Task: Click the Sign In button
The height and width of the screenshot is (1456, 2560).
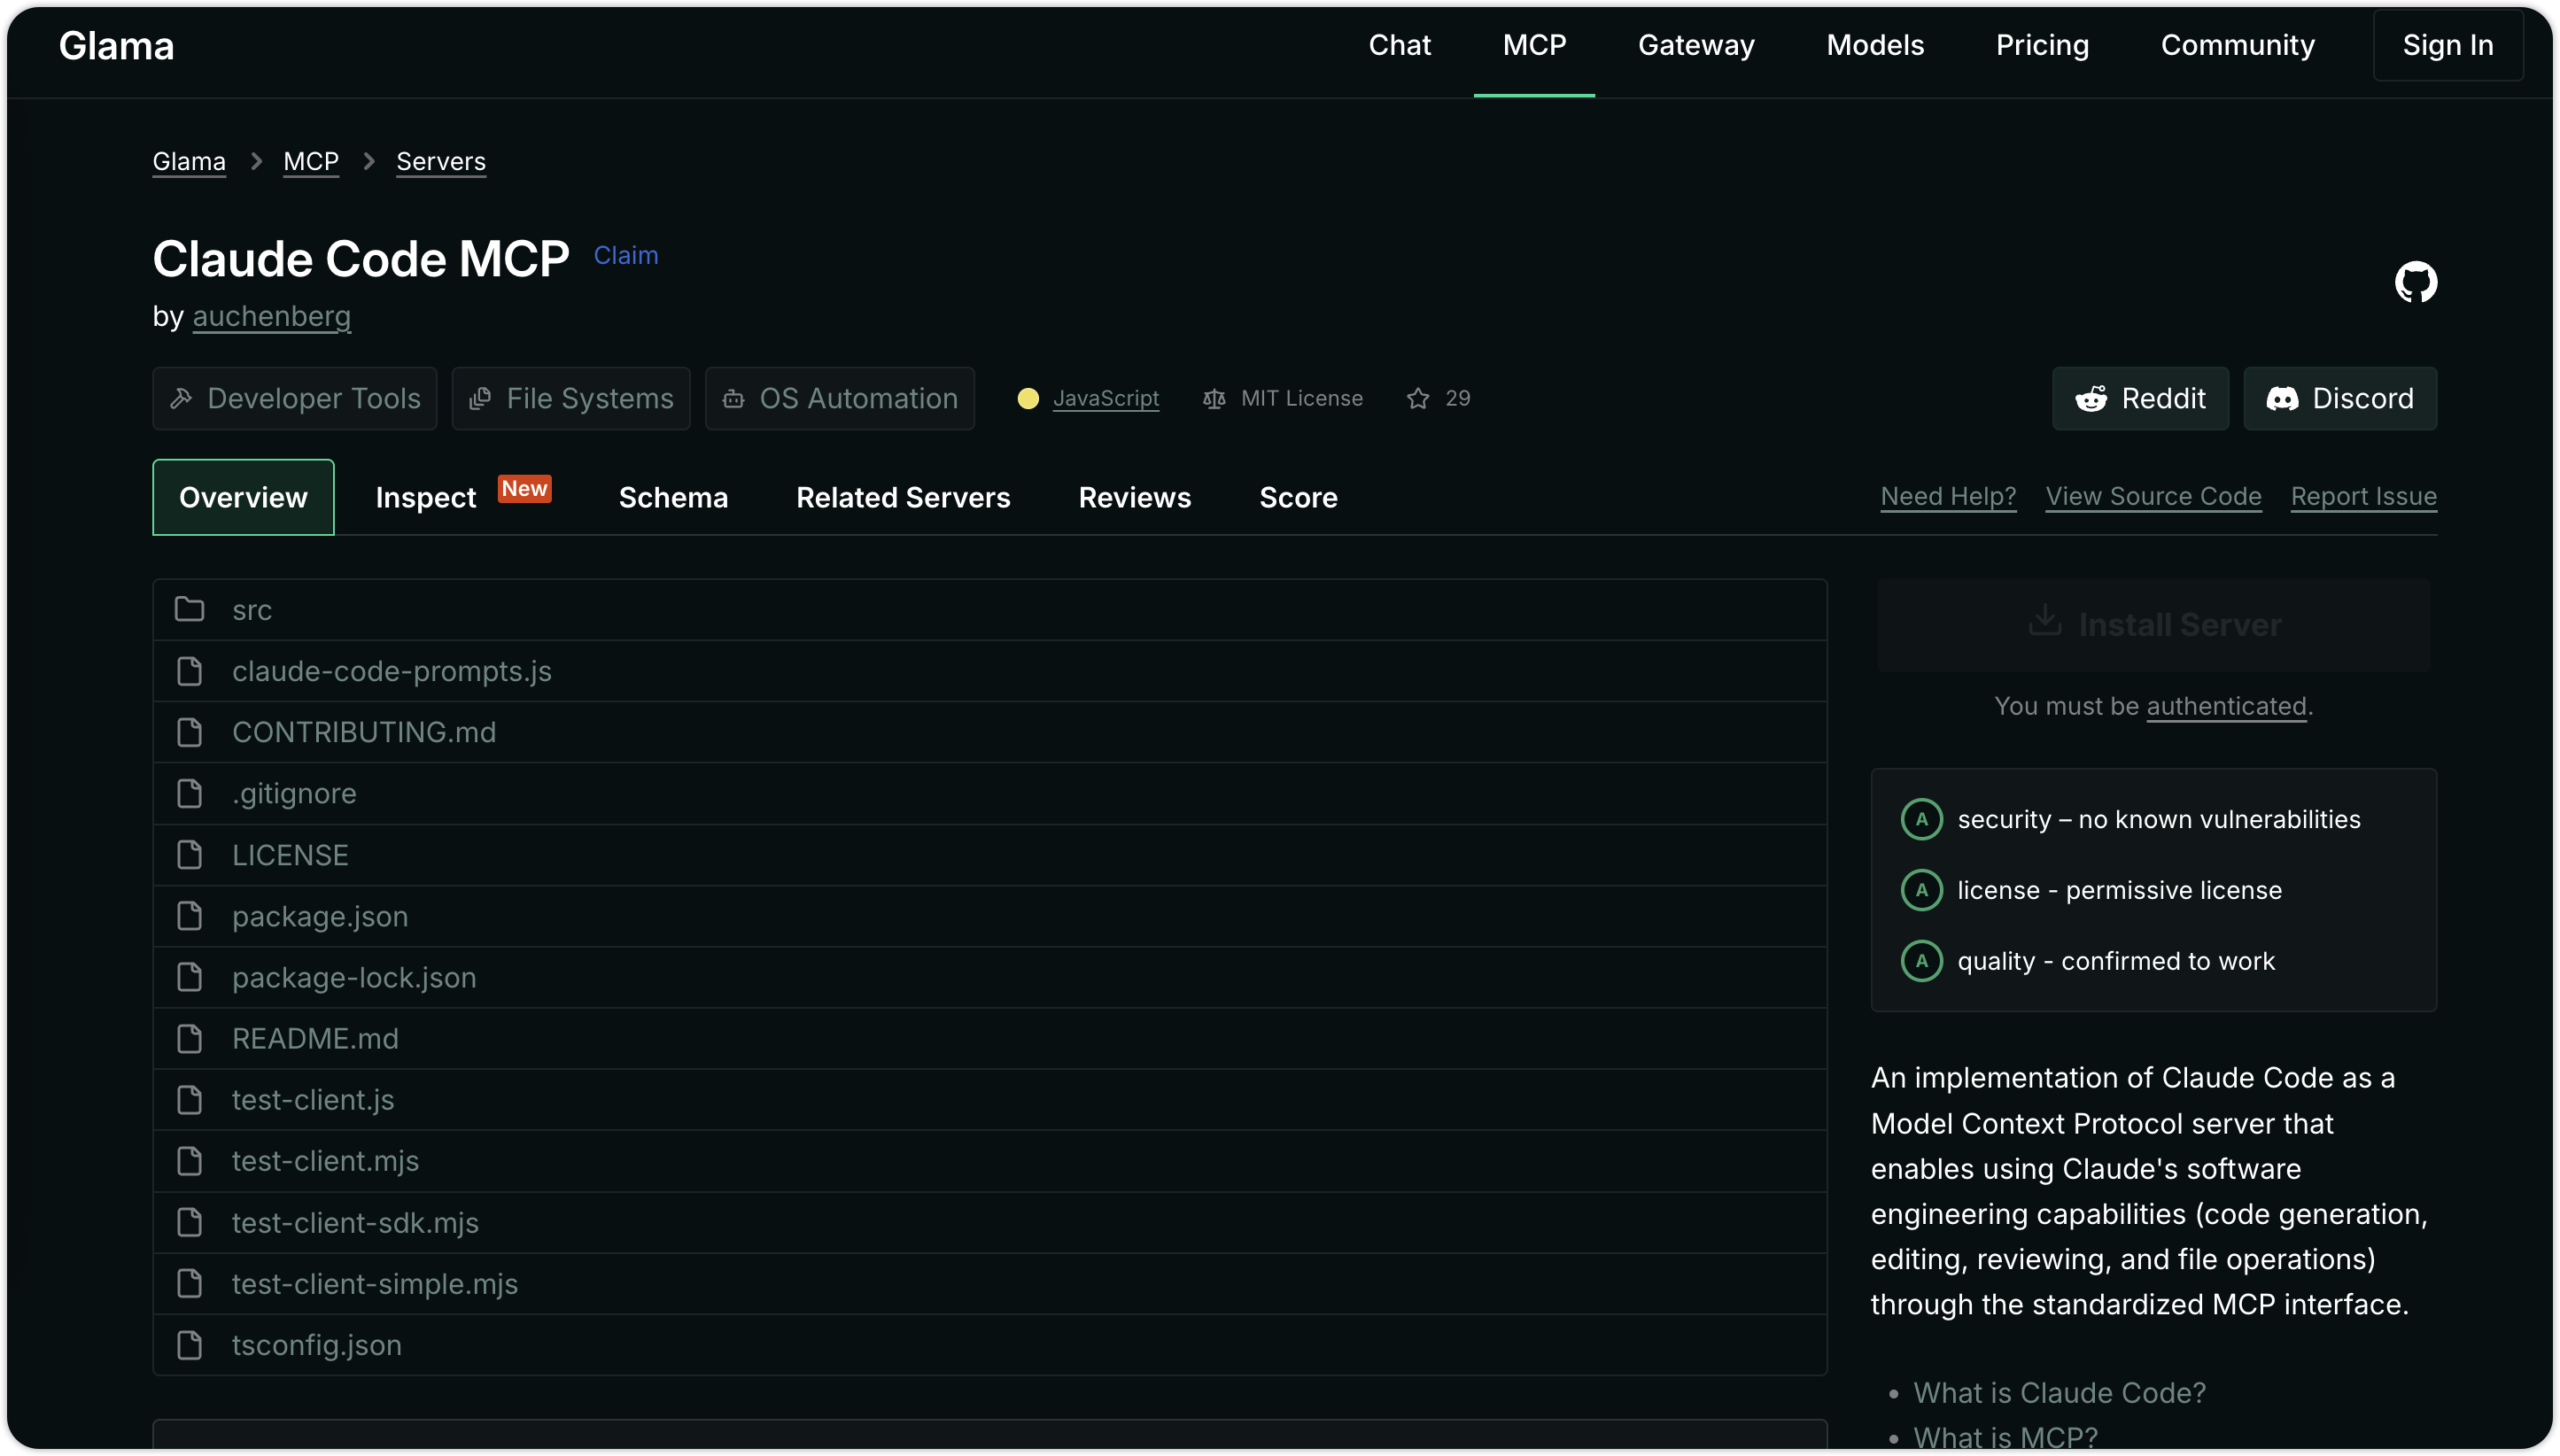Action: (2447, 45)
